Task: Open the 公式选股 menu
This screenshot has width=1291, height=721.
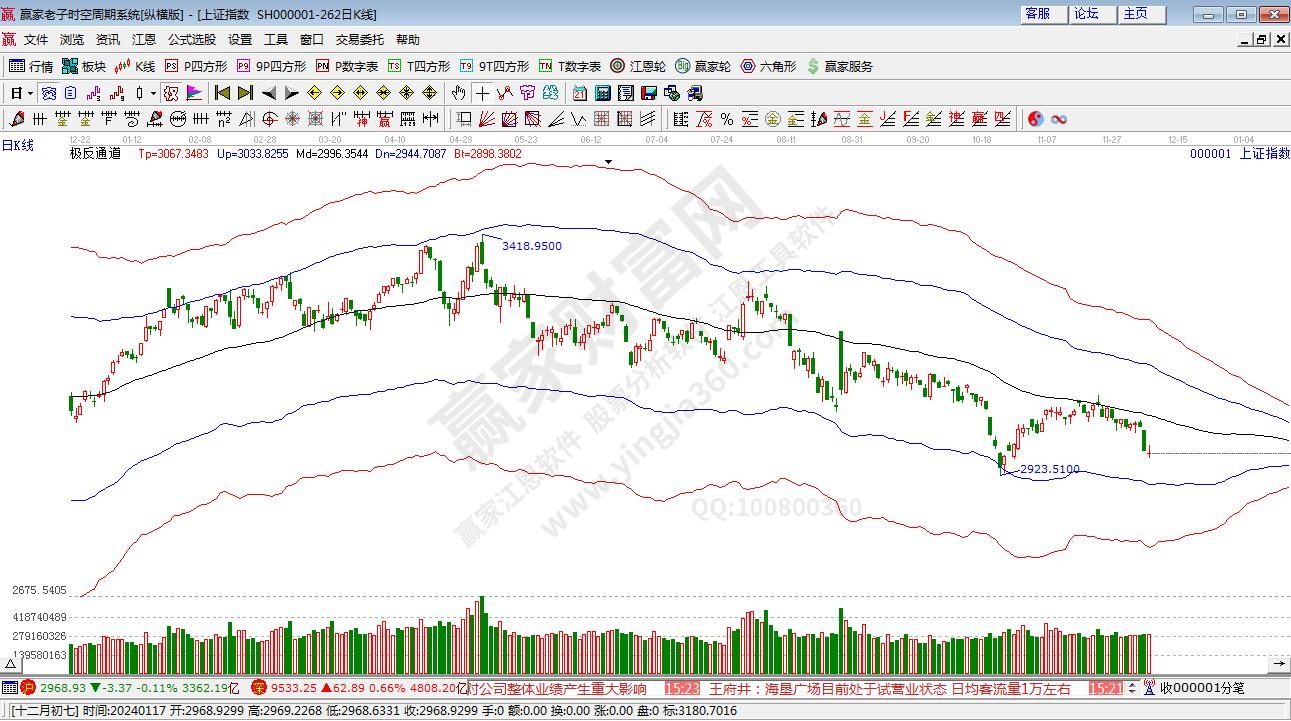Action: 191,40
